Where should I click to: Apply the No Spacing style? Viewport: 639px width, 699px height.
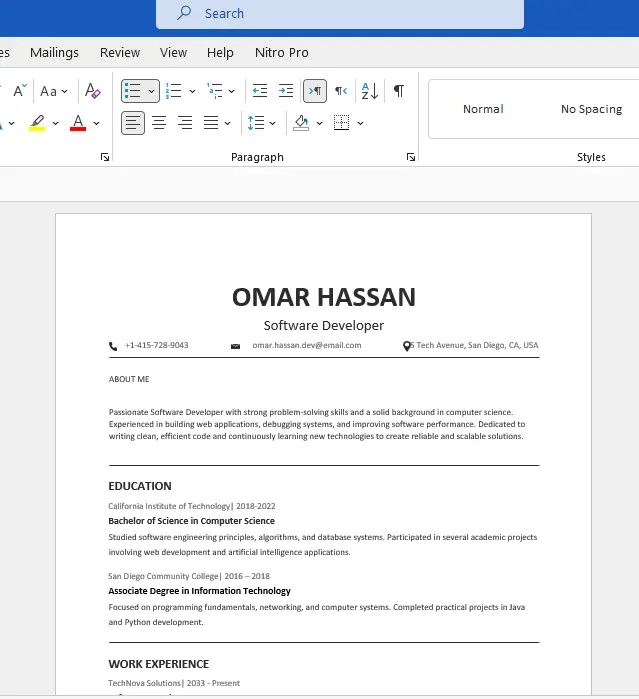tap(591, 109)
